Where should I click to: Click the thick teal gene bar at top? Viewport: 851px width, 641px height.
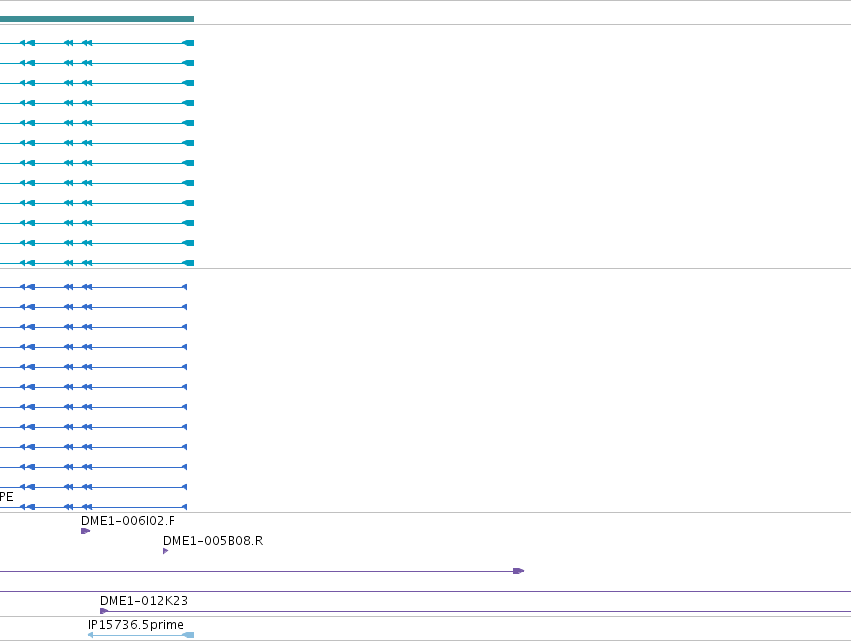tap(97, 19)
